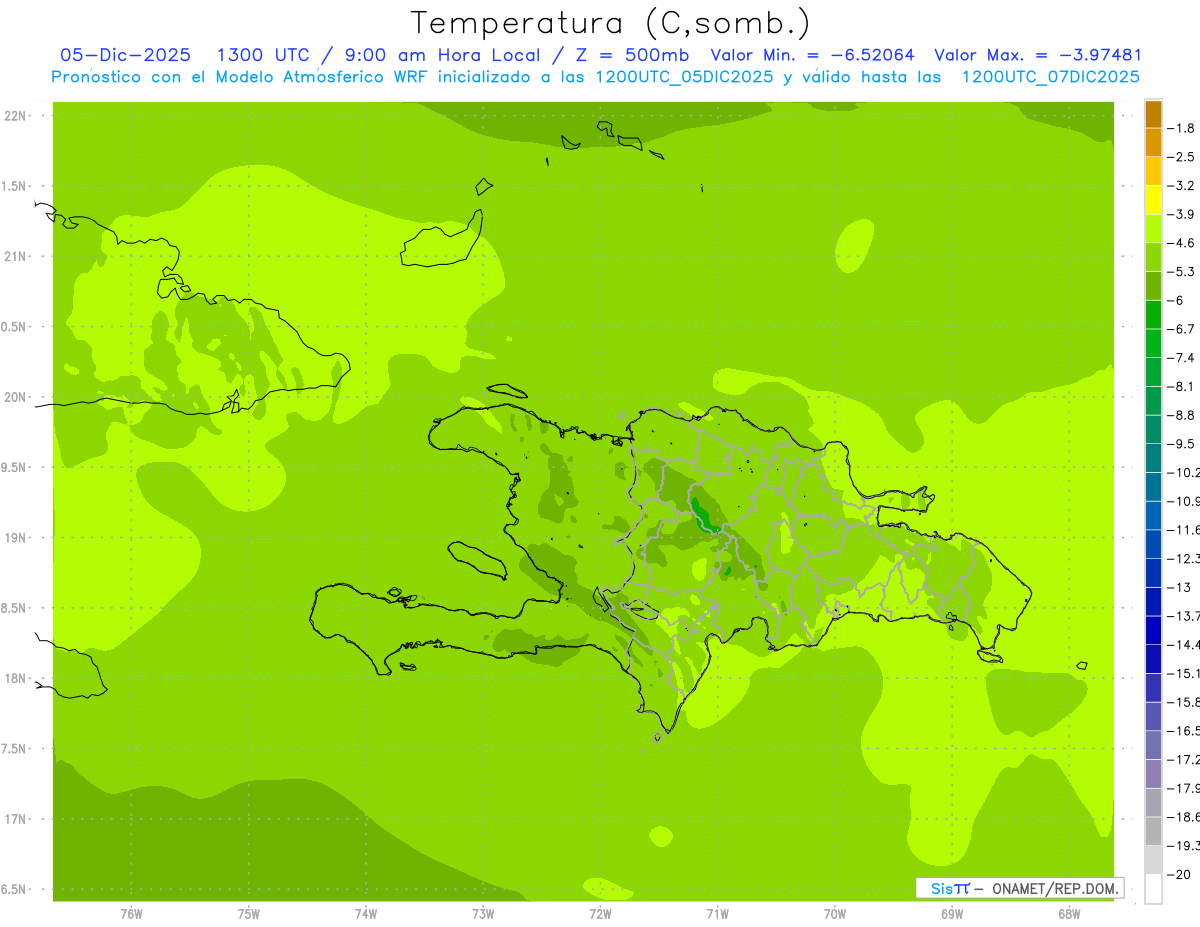
Task: Click the yellow swatch between -3.2 and -3.9
Action: (x=1153, y=200)
